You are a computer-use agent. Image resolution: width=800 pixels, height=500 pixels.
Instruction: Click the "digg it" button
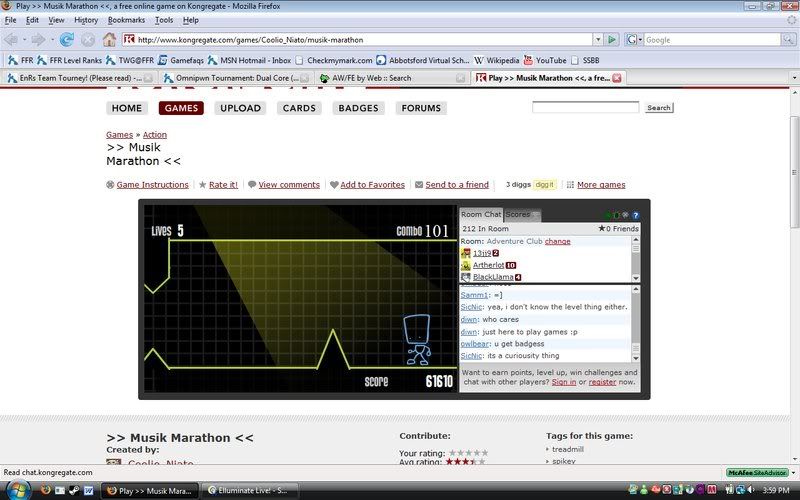pos(544,185)
